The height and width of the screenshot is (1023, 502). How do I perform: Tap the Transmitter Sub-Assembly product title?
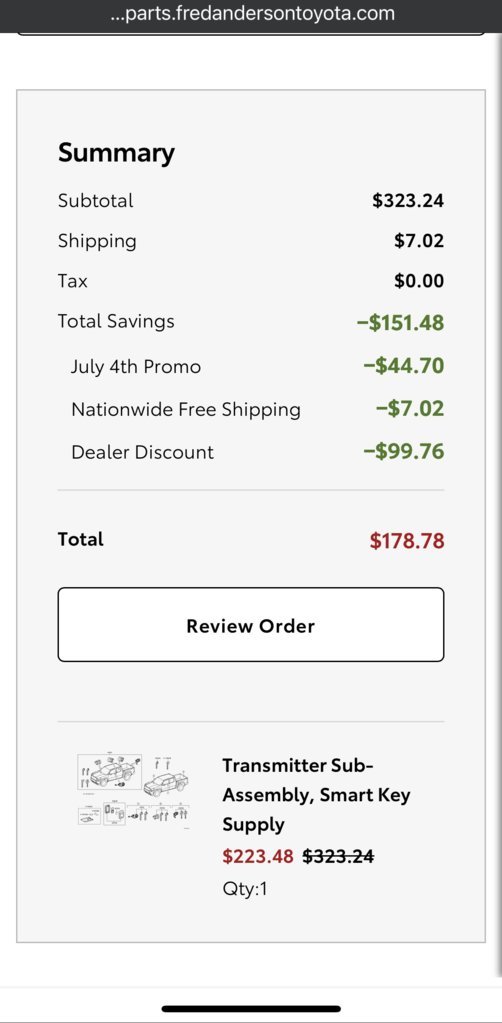click(317, 794)
